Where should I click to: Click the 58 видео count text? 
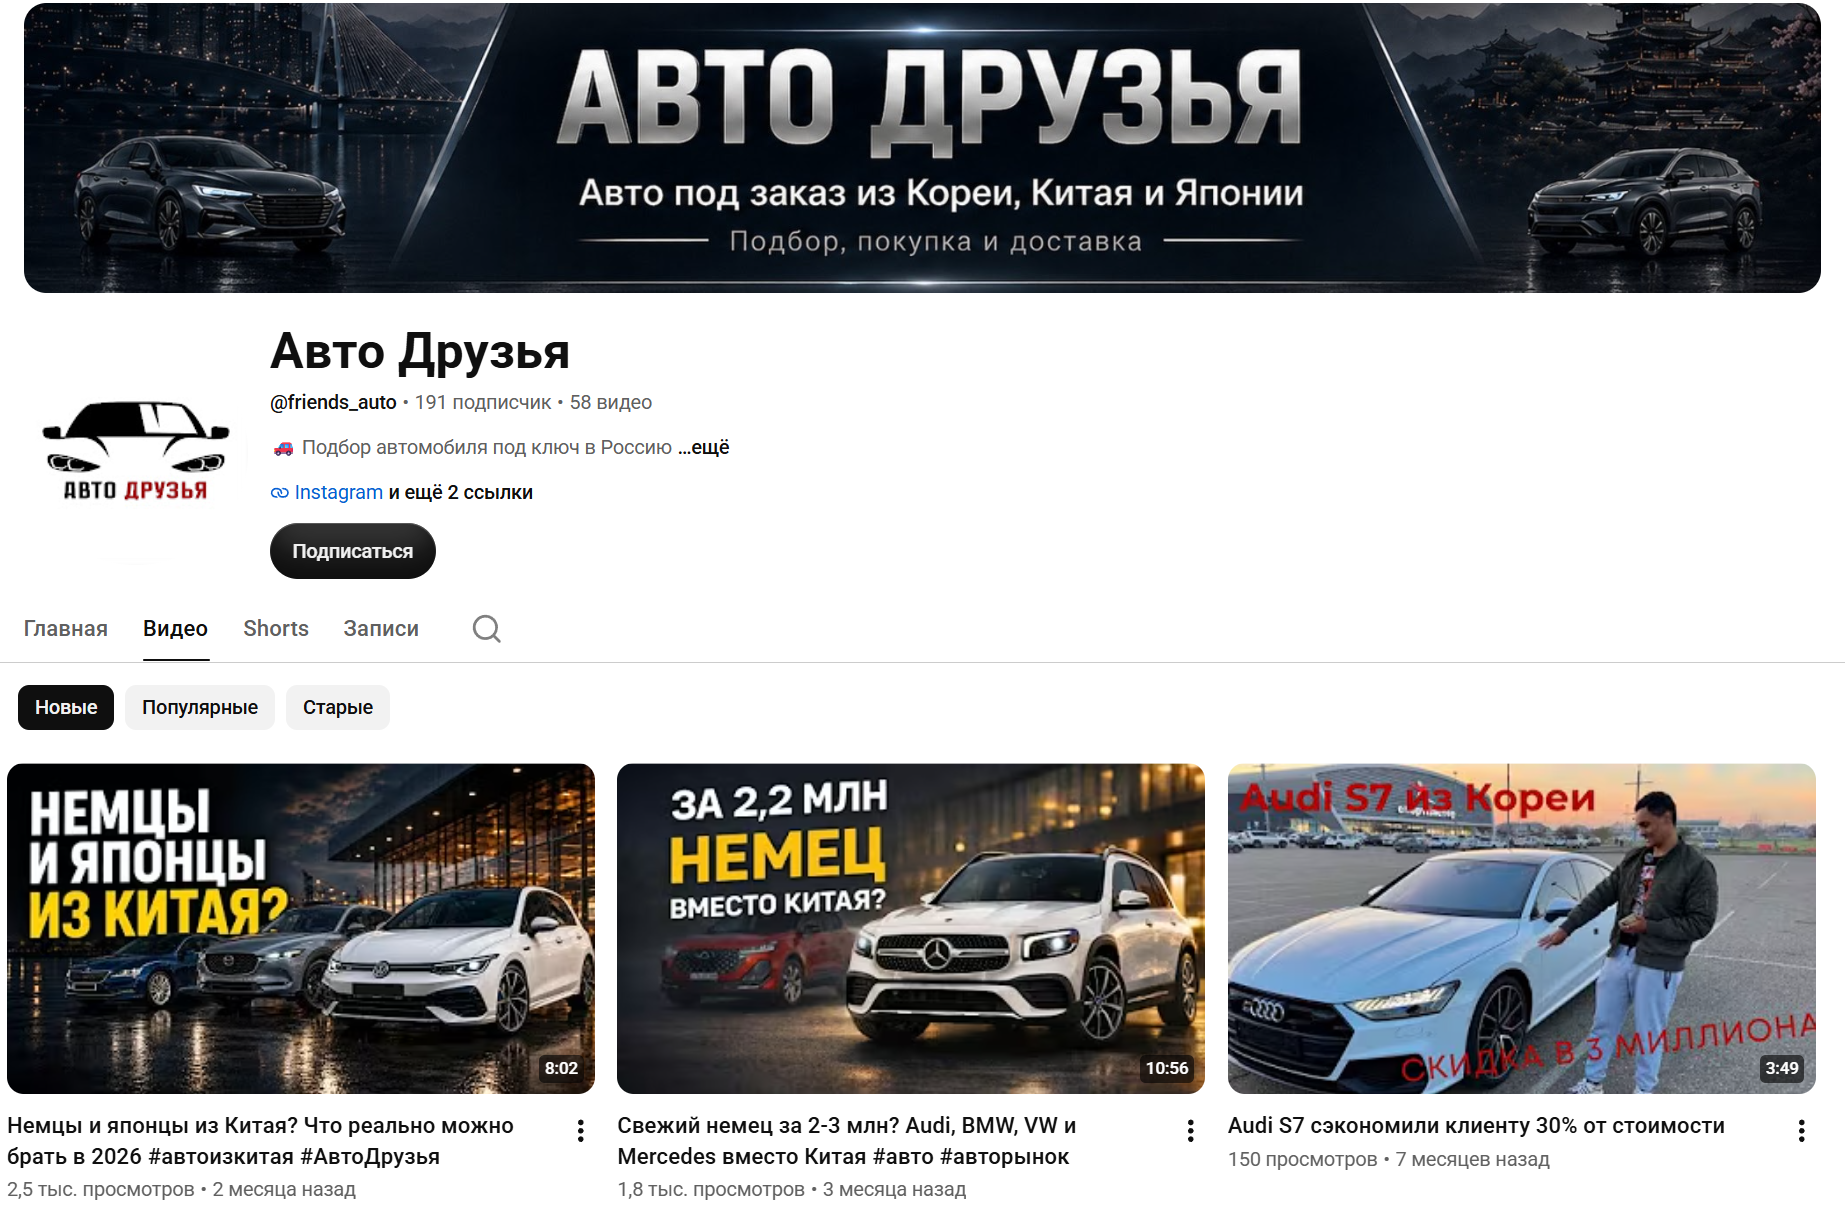click(x=611, y=402)
